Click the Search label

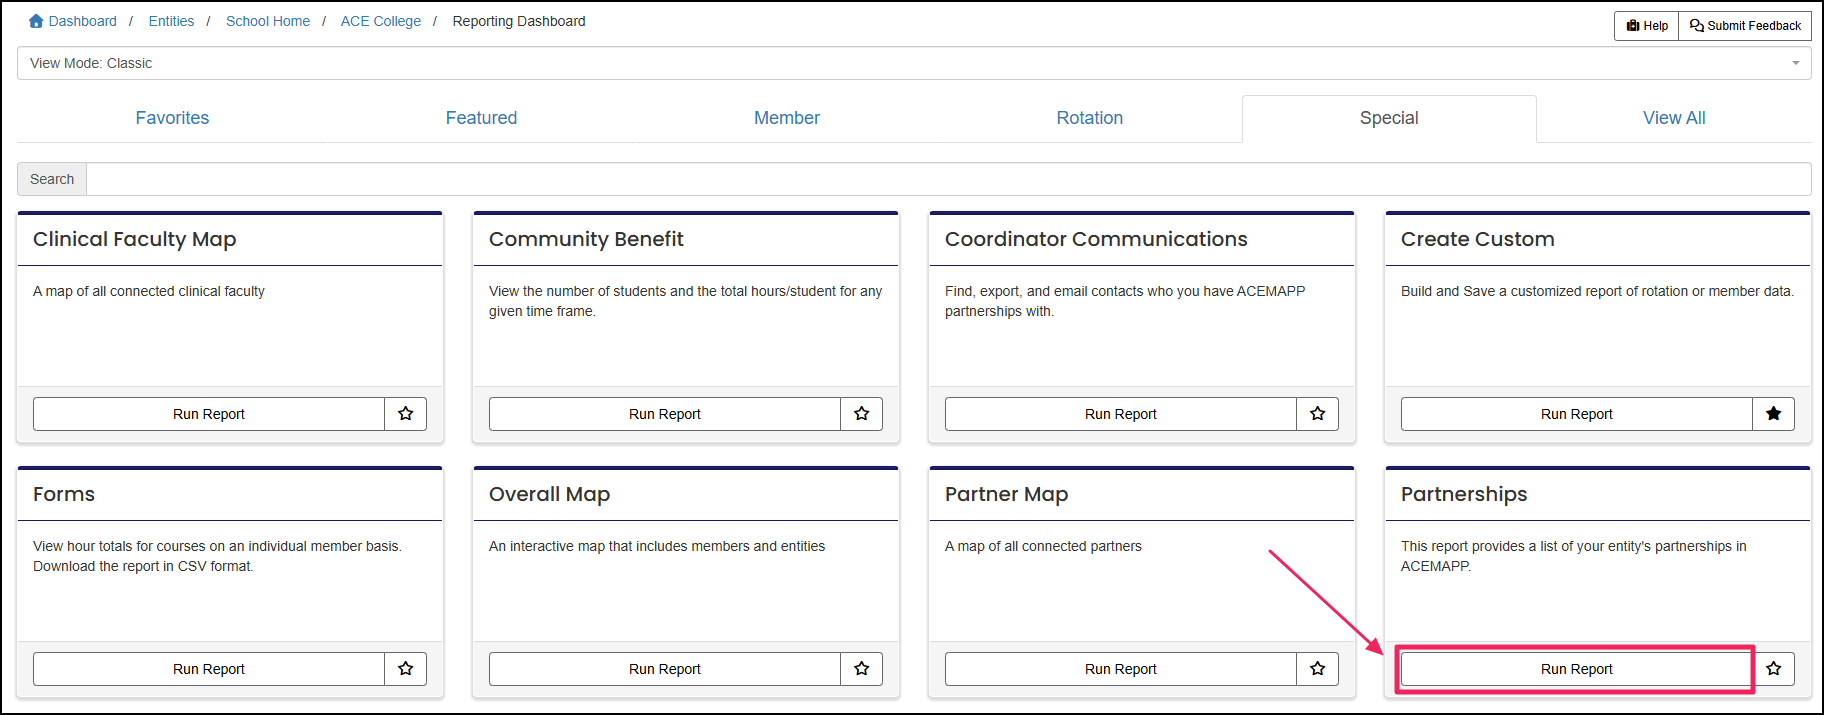pyautogui.click(x=52, y=179)
